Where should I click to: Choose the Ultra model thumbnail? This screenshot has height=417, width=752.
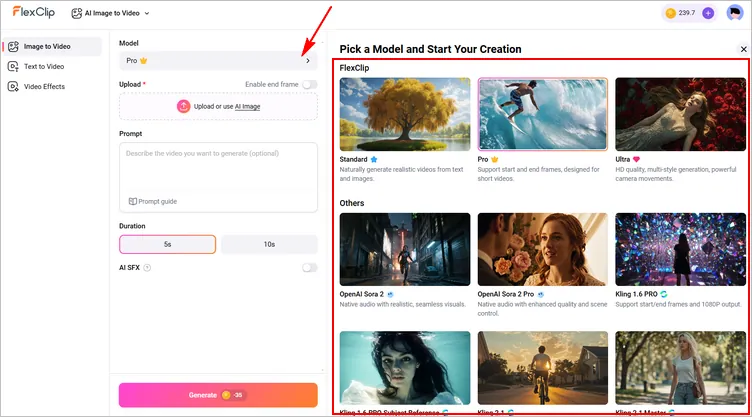[x=681, y=114]
